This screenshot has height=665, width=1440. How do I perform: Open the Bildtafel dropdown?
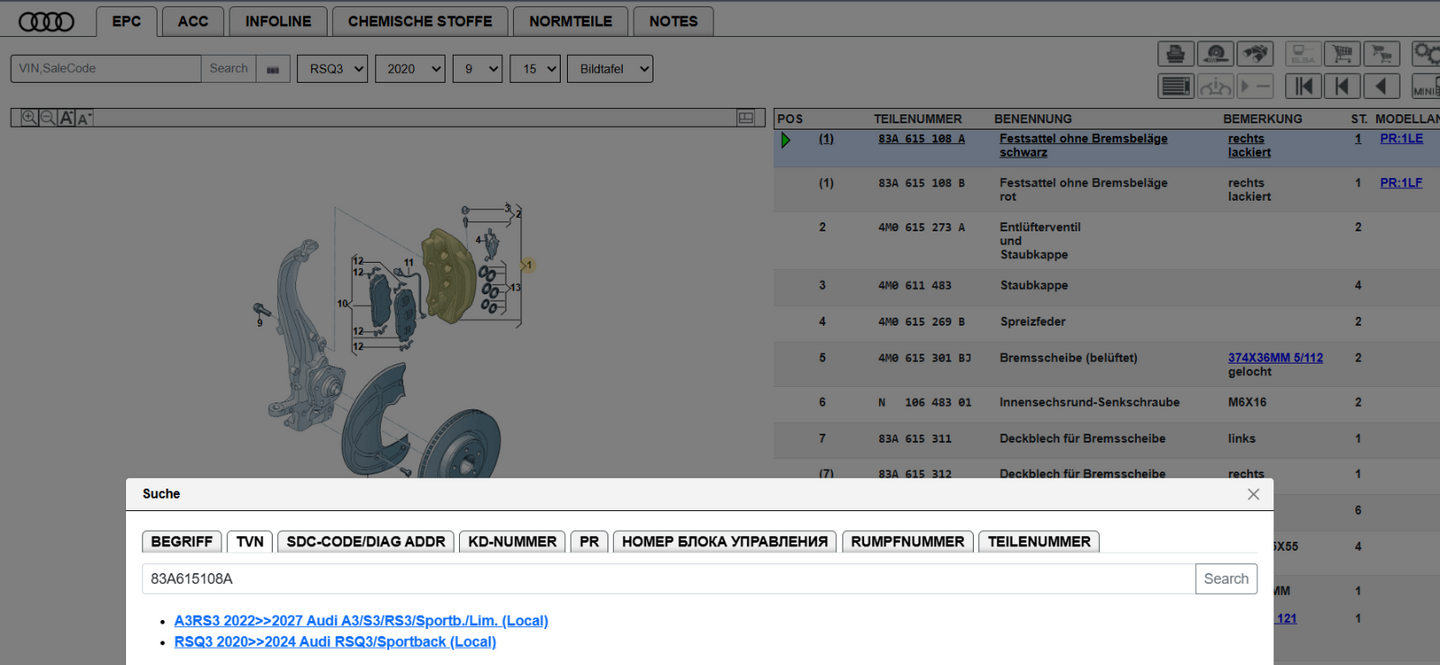(610, 69)
